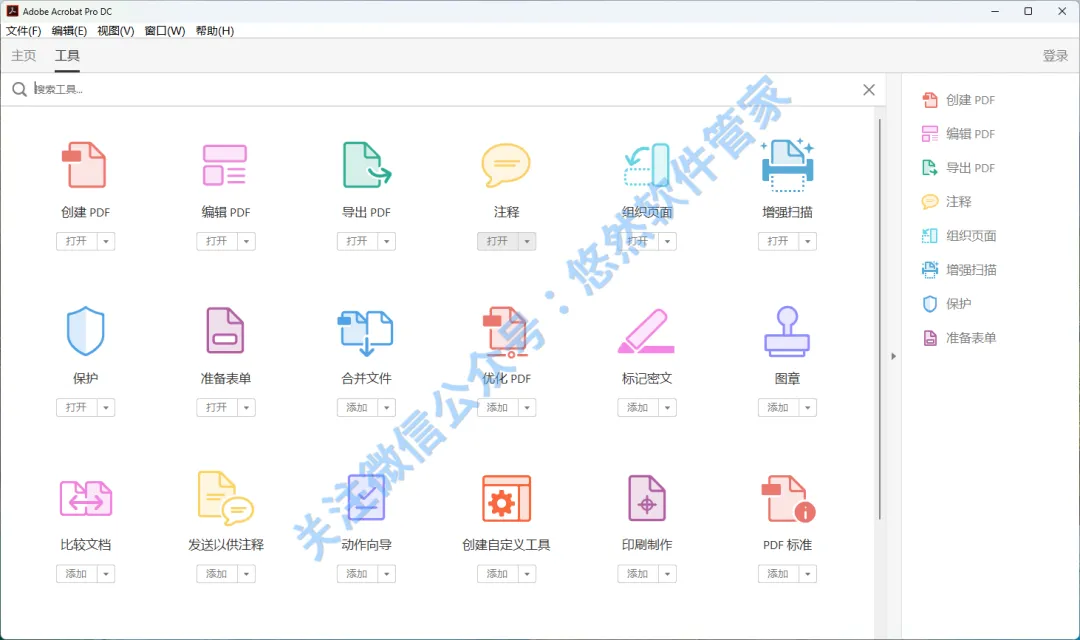Click the 导出 PDF tool icon in grid

366,165
